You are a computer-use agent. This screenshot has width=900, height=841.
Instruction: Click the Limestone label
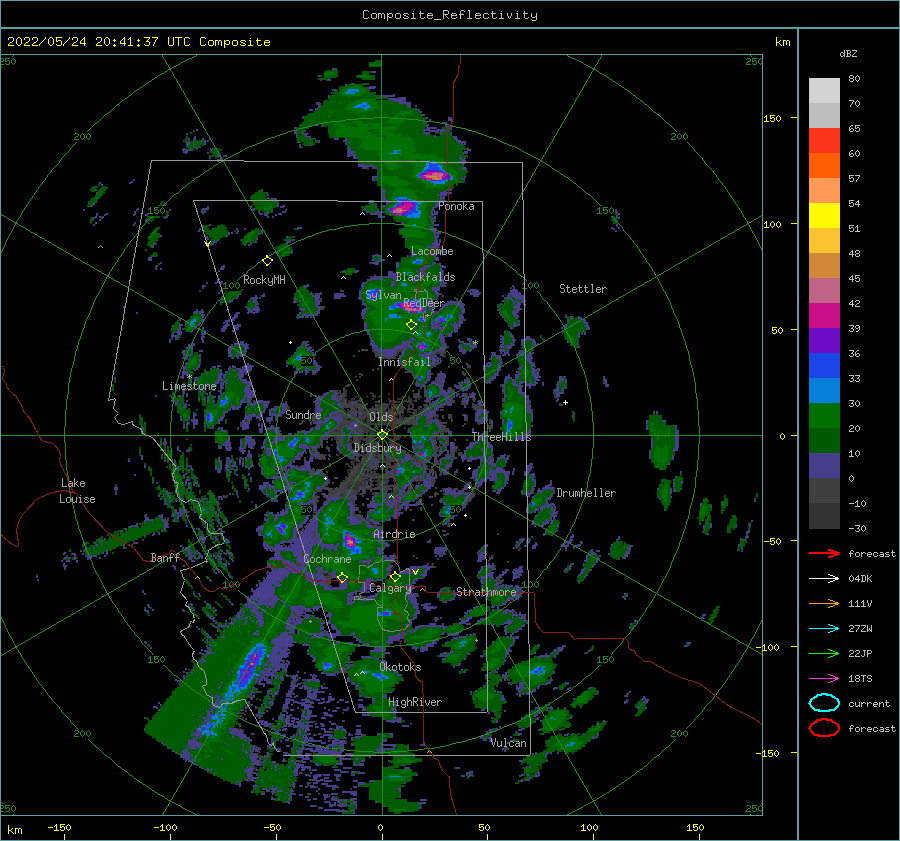[189, 386]
